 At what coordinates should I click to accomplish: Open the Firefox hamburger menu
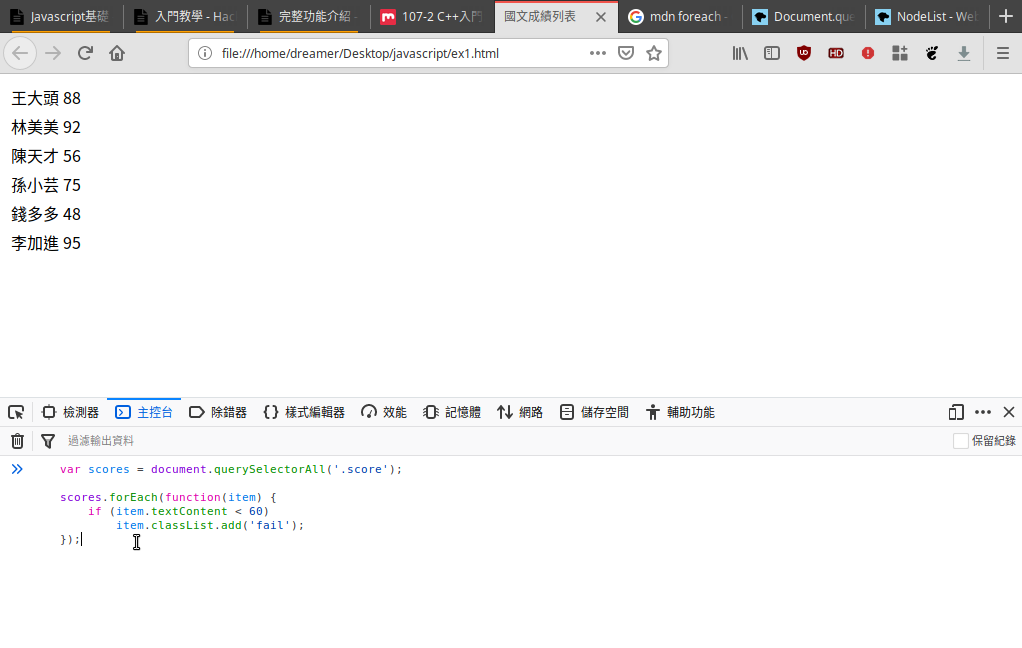[1003, 53]
